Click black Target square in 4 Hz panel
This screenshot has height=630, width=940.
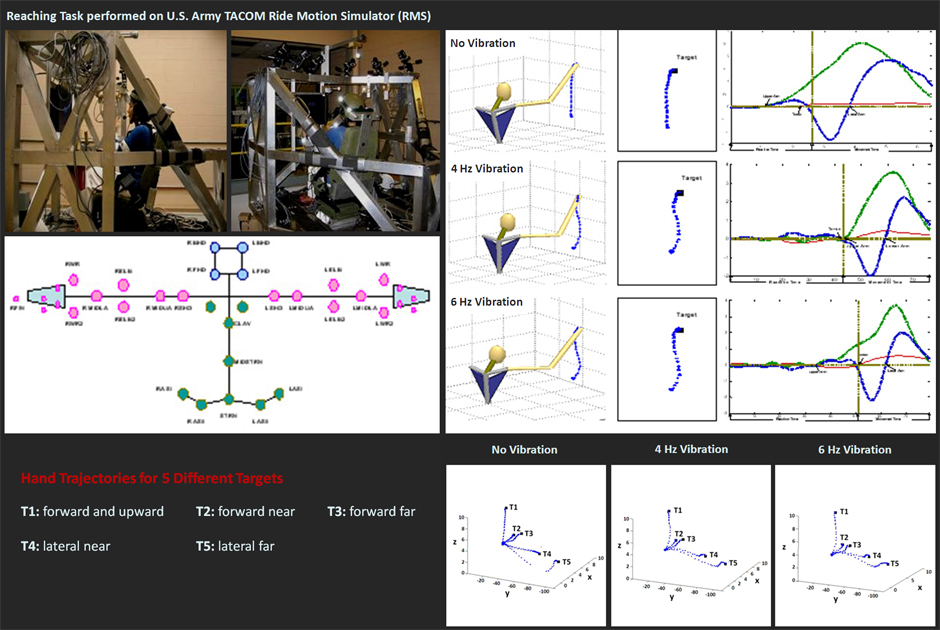680,190
